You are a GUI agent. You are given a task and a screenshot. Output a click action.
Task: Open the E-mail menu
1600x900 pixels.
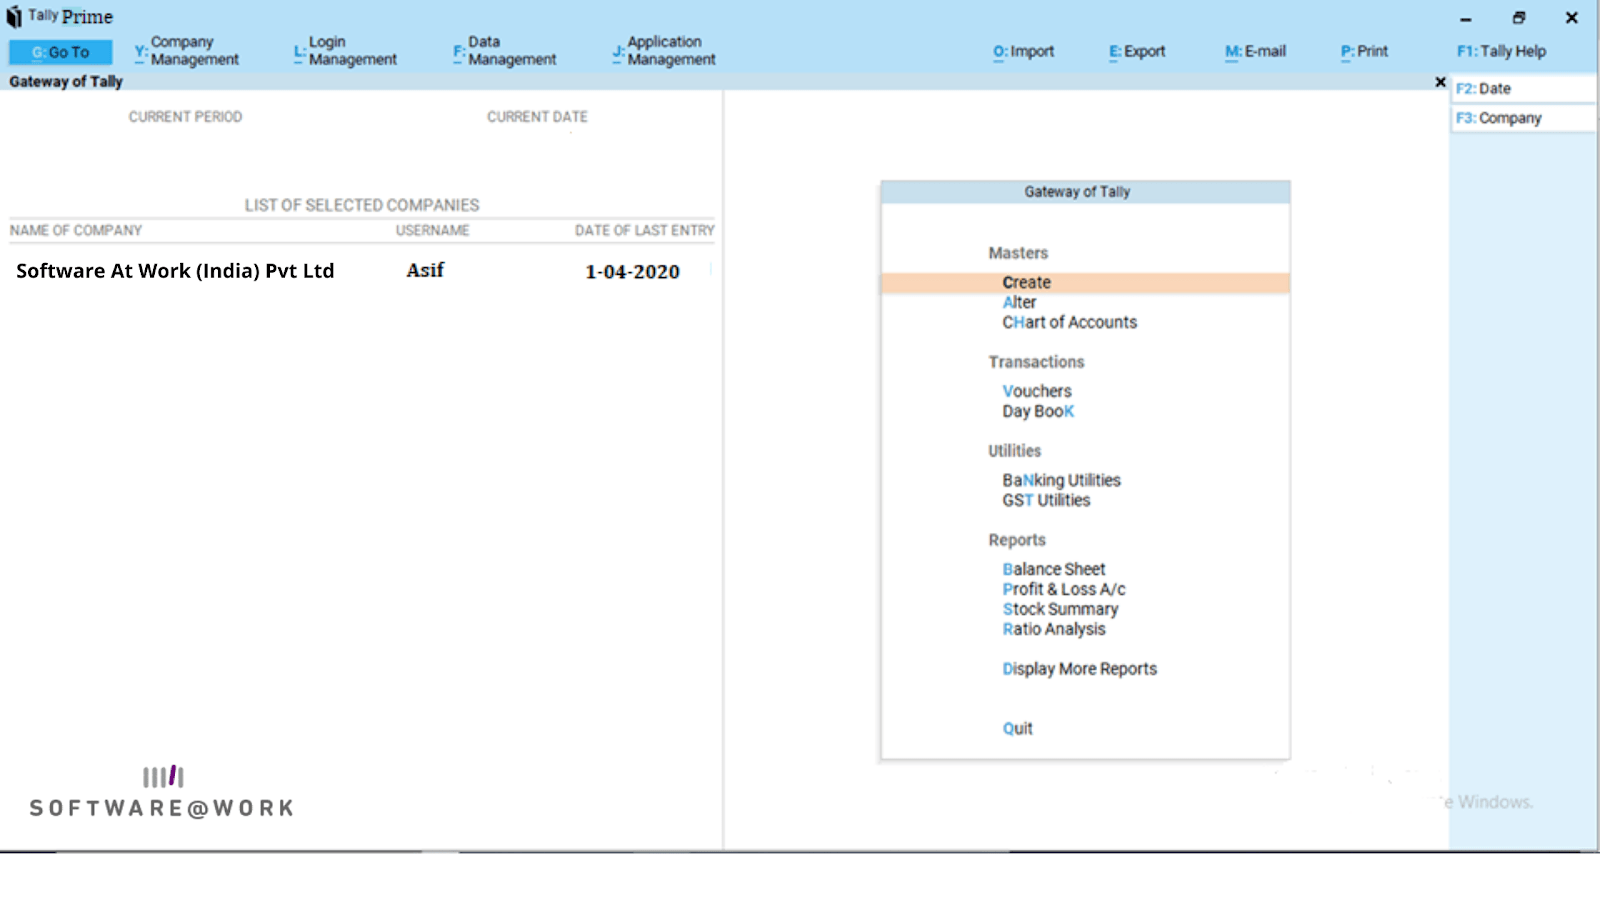1255,51
